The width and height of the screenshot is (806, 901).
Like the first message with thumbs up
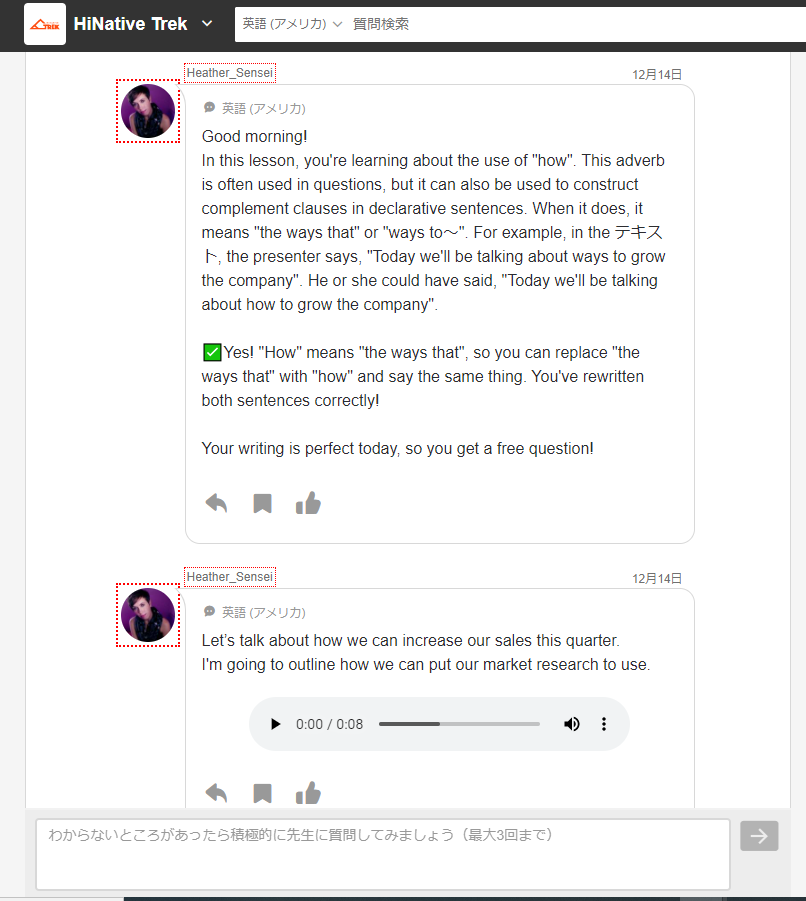(308, 503)
